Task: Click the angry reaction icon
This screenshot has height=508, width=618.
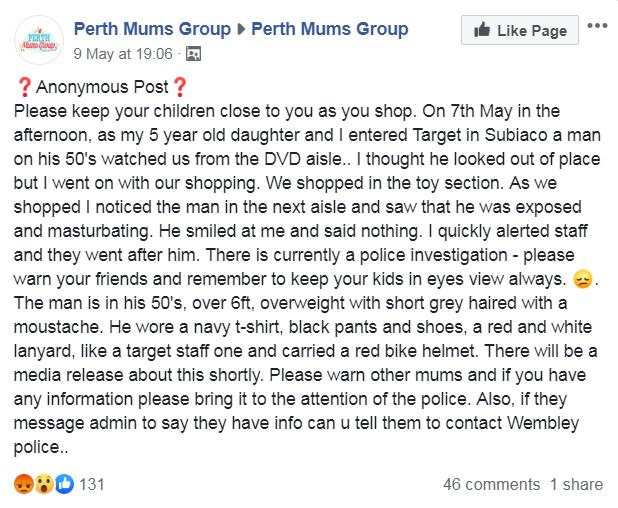Action: pyautogui.click(x=24, y=484)
